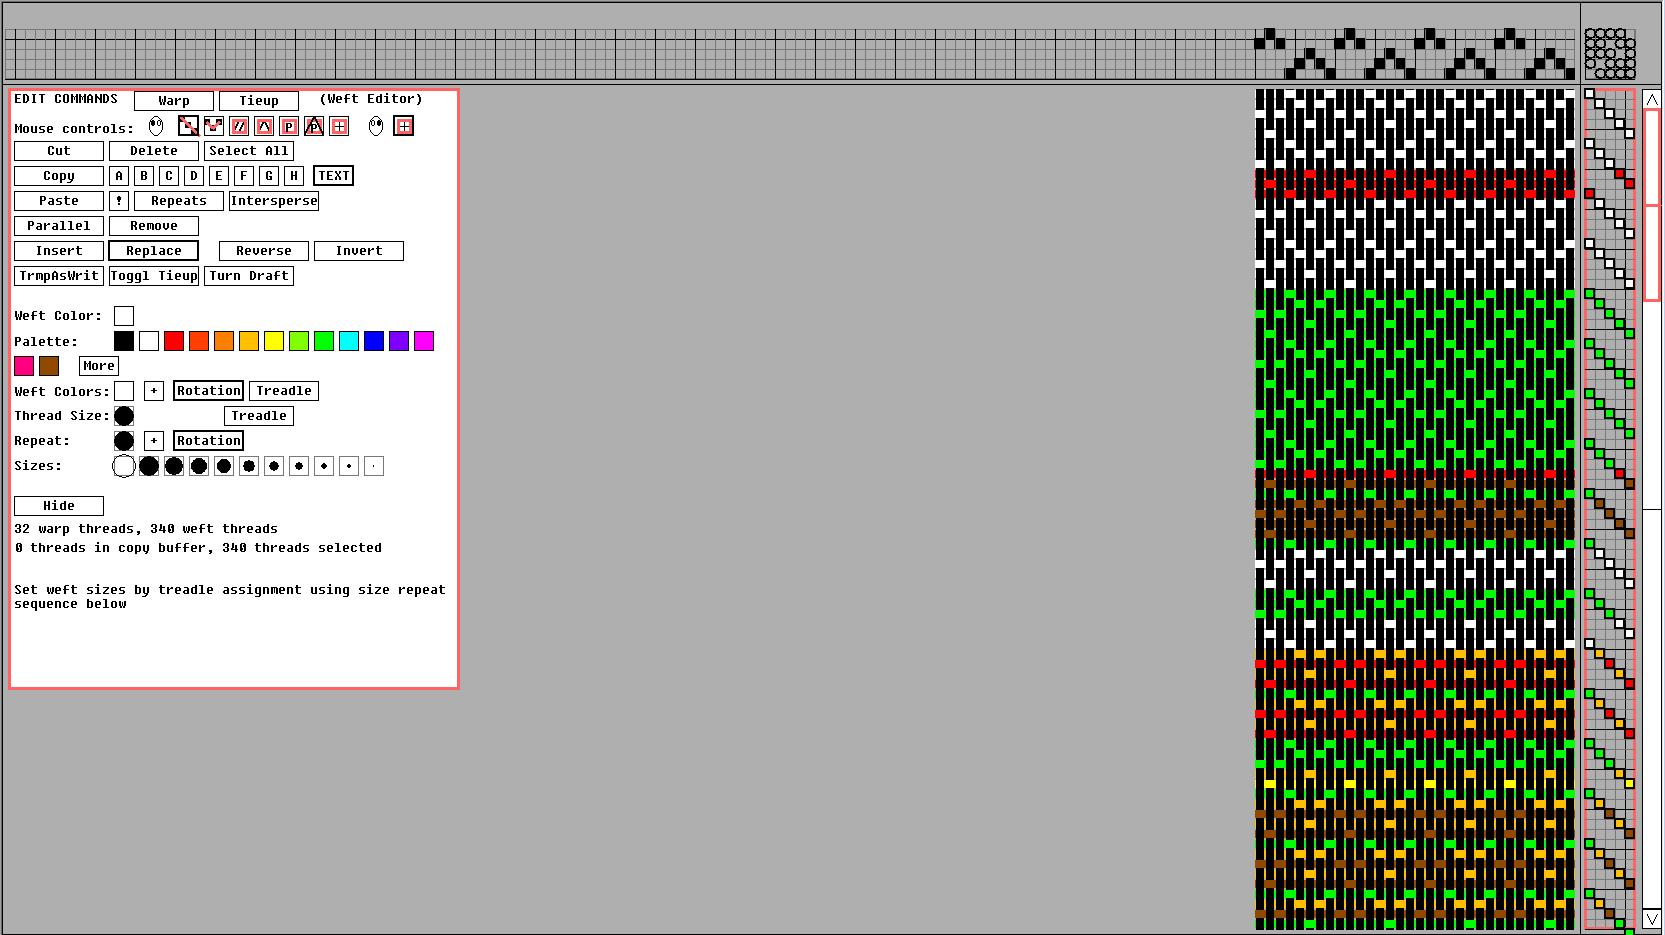This screenshot has height=935, width=1665.
Task: Choose the caret-shaped mouse control icon
Action: tap(264, 126)
